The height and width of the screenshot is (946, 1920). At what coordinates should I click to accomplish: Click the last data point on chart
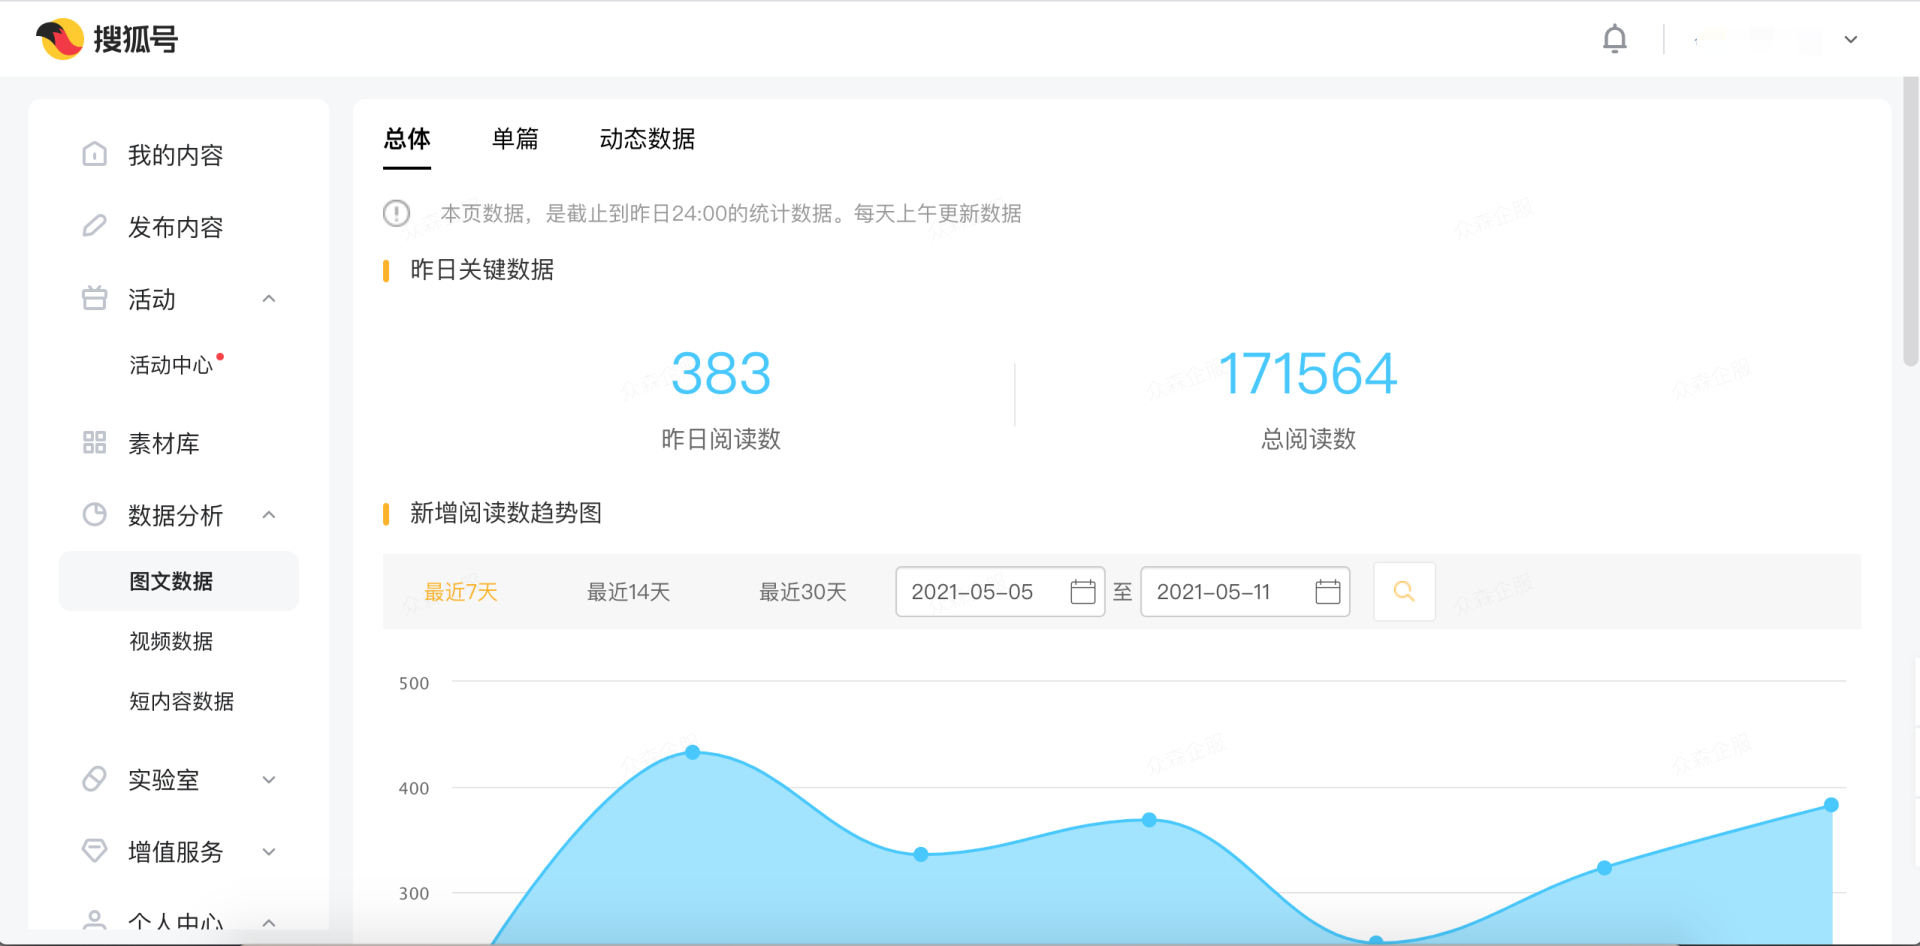[x=1831, y=805]
